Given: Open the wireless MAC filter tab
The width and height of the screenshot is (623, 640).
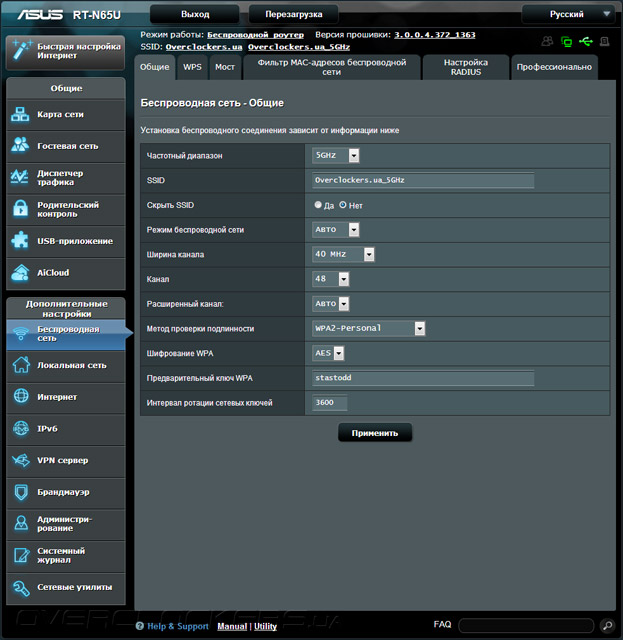Looking at the screenshot, I should click(x=332, y=67).
